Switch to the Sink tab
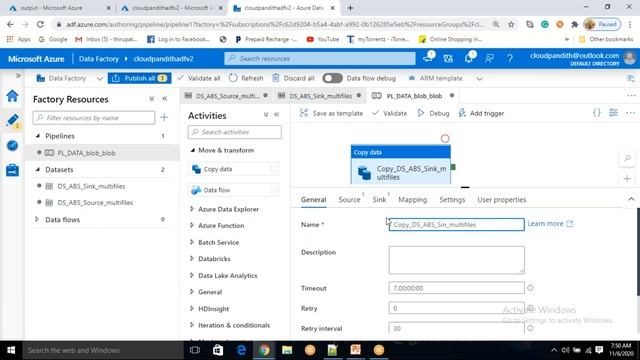The width and height of the screenshot is (640, 360). tap(379, 200)
